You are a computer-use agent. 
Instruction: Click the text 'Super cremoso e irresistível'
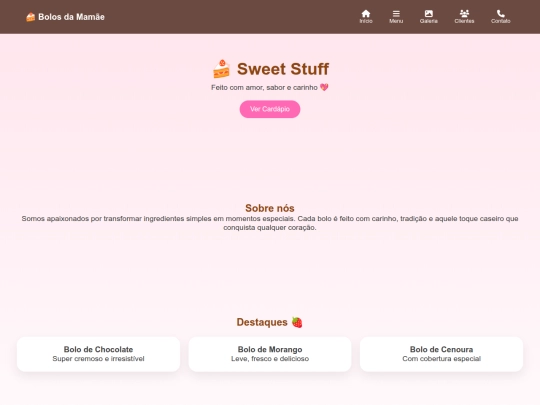click(x=98, y=359)
